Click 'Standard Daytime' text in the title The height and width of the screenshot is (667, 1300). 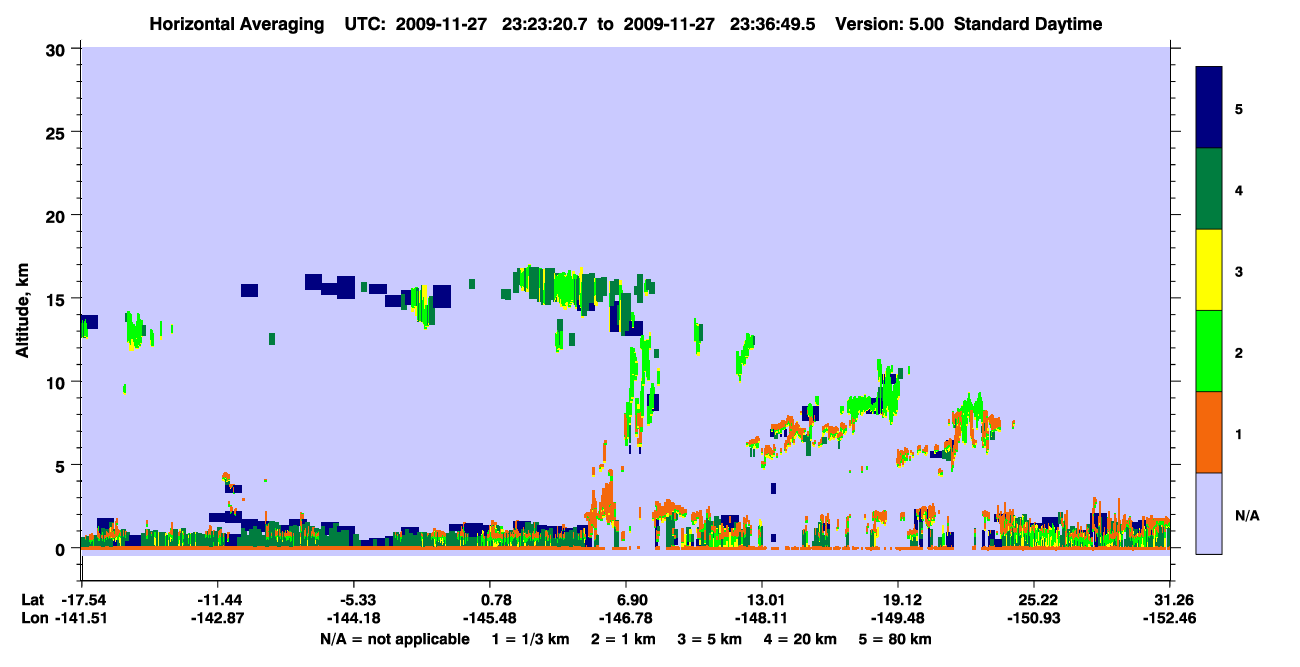click(x=1028, y=24)
